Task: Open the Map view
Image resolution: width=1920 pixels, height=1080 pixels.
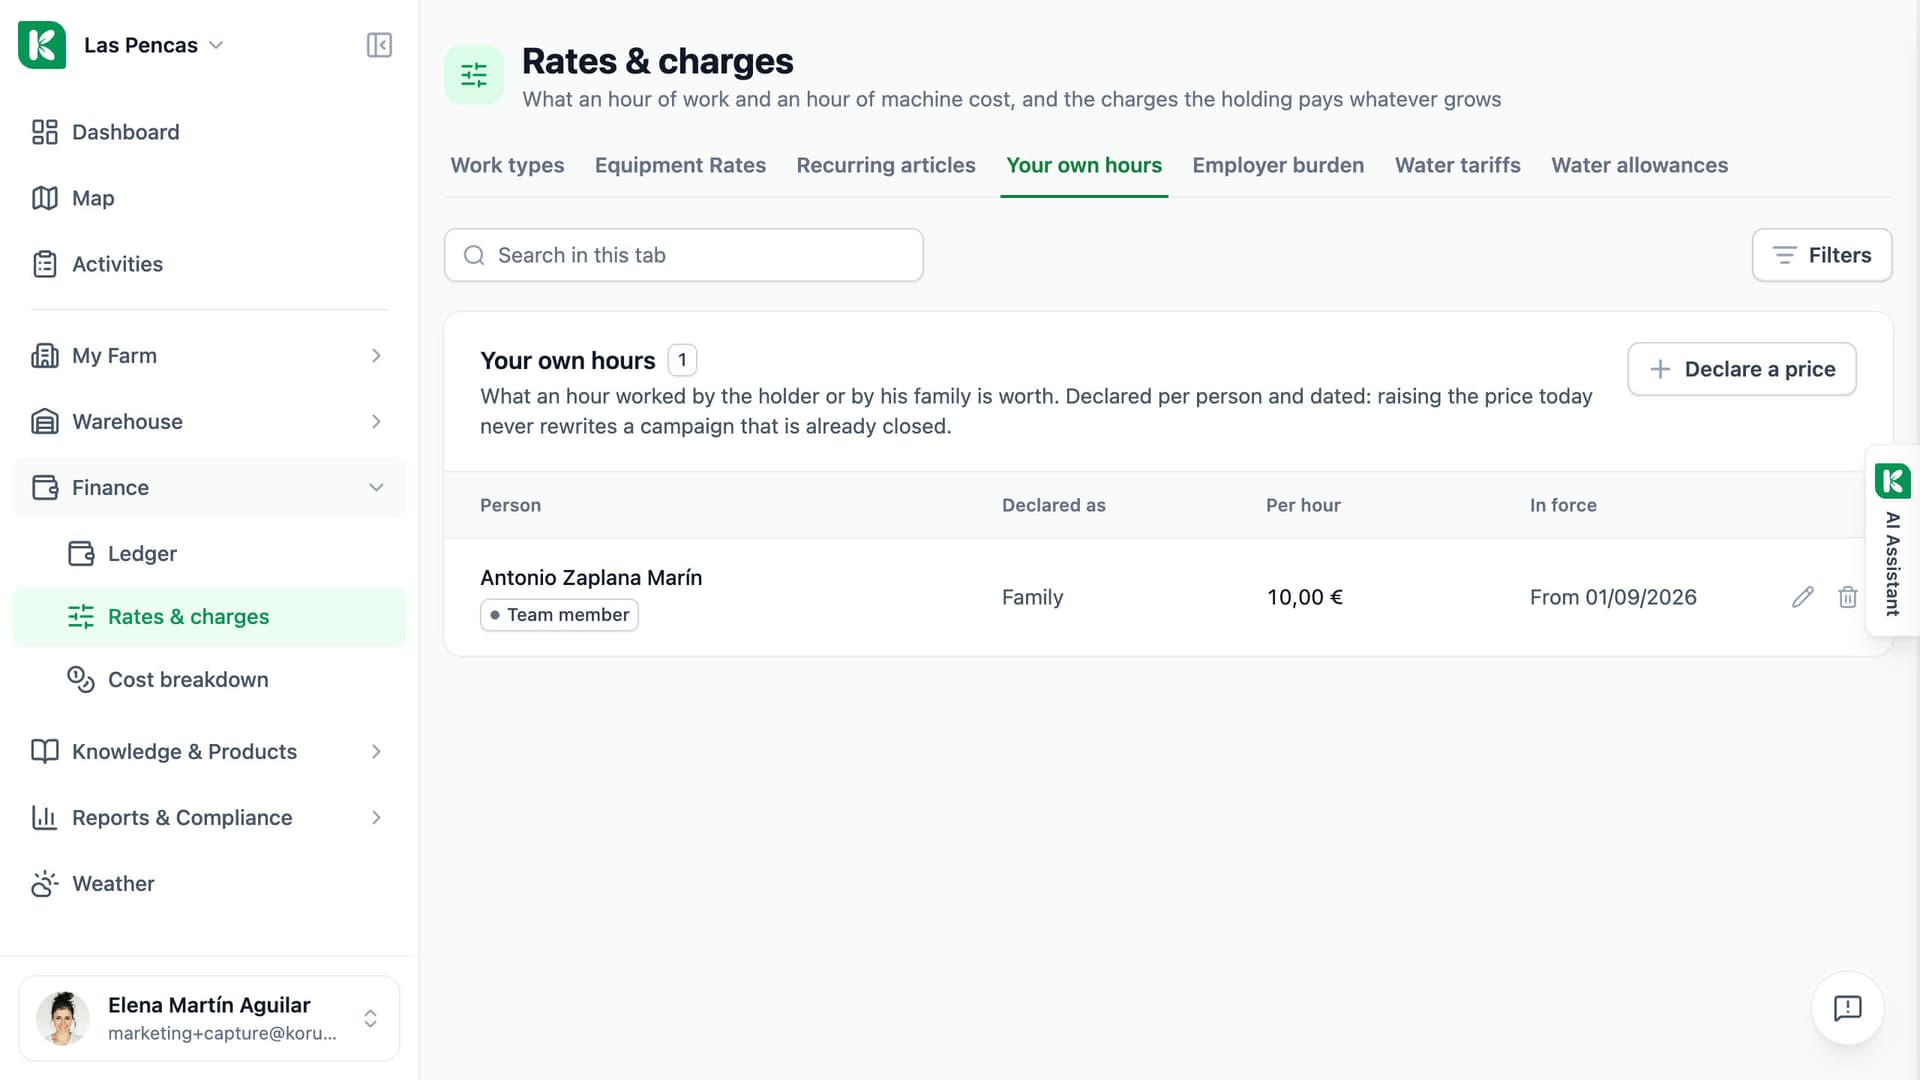Action: point(209,198)
